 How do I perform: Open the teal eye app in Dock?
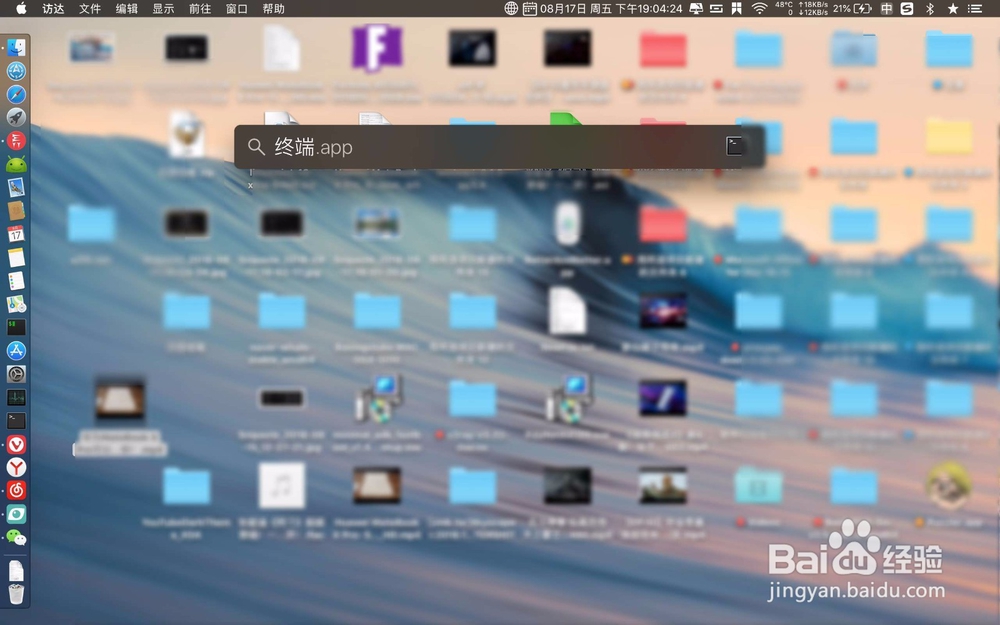pyautogui.click(x=16, y=514)
